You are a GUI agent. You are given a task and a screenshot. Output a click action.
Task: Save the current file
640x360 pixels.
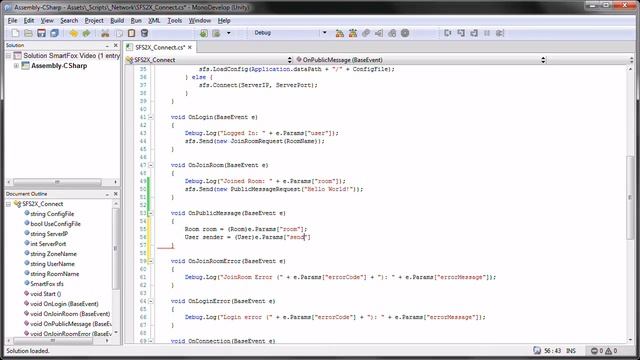(41, 33)
